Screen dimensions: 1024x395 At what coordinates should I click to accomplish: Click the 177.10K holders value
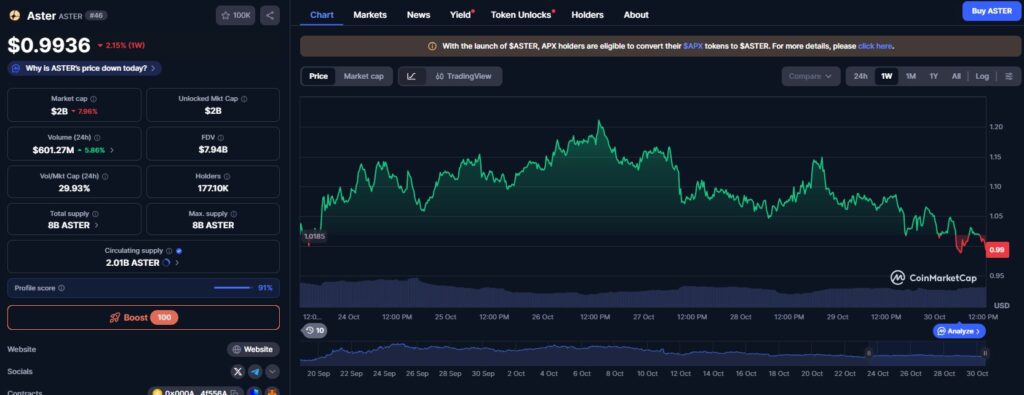pos(213,188)
